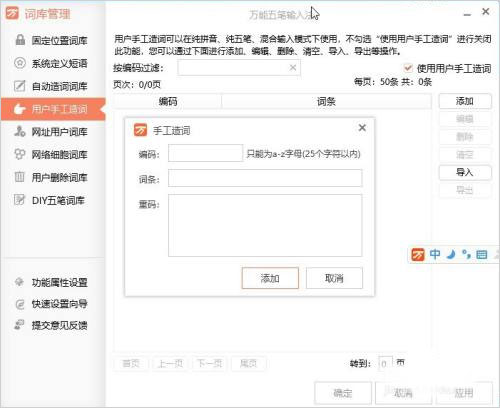Click the 重码 text area
Screen dimensions: 500x408
pyautogui.click(x=265, y=225)
